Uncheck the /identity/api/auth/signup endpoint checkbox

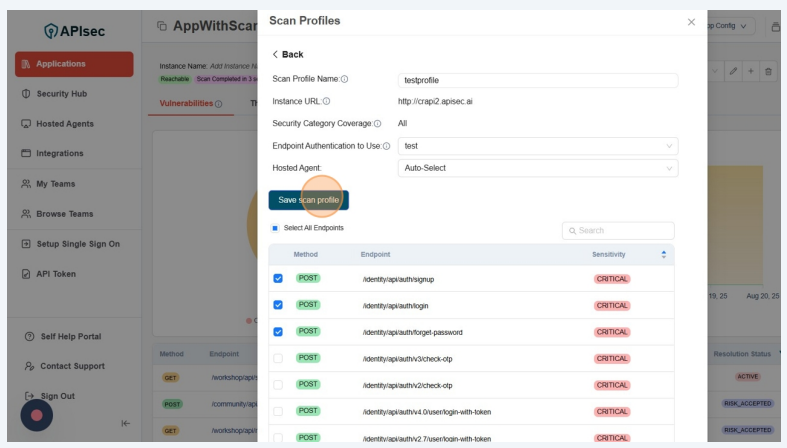(x=278, y=279)
